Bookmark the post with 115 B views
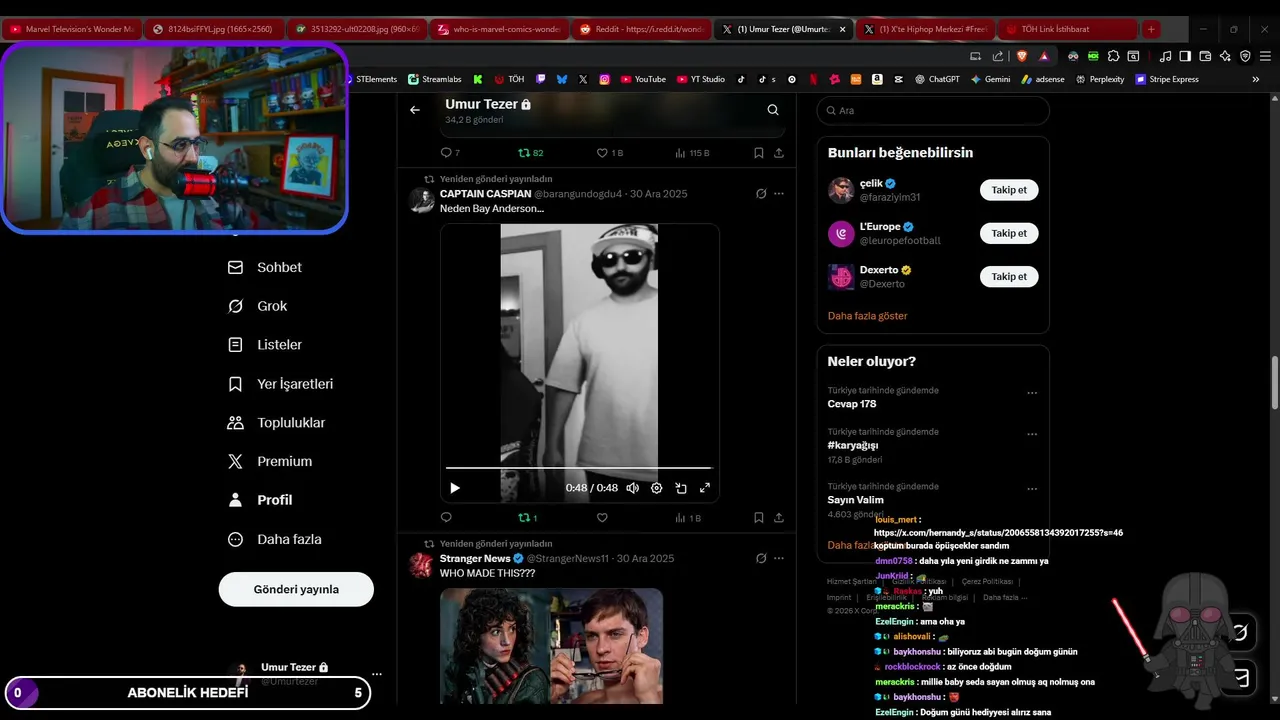This screenshot has height=720, width=1280. (x=759, y=153)
